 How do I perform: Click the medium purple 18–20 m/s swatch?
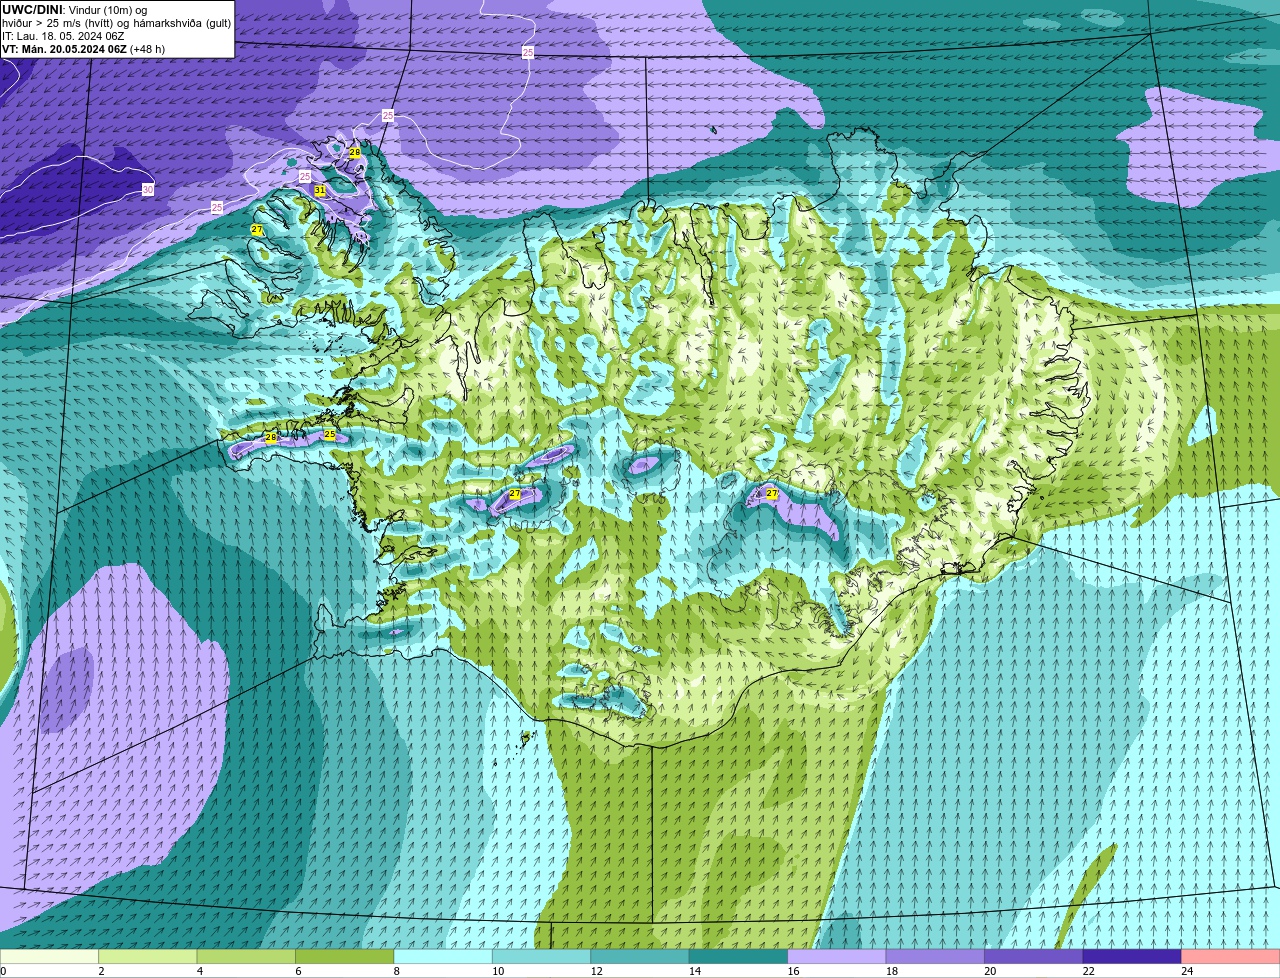tap(935, 956)
